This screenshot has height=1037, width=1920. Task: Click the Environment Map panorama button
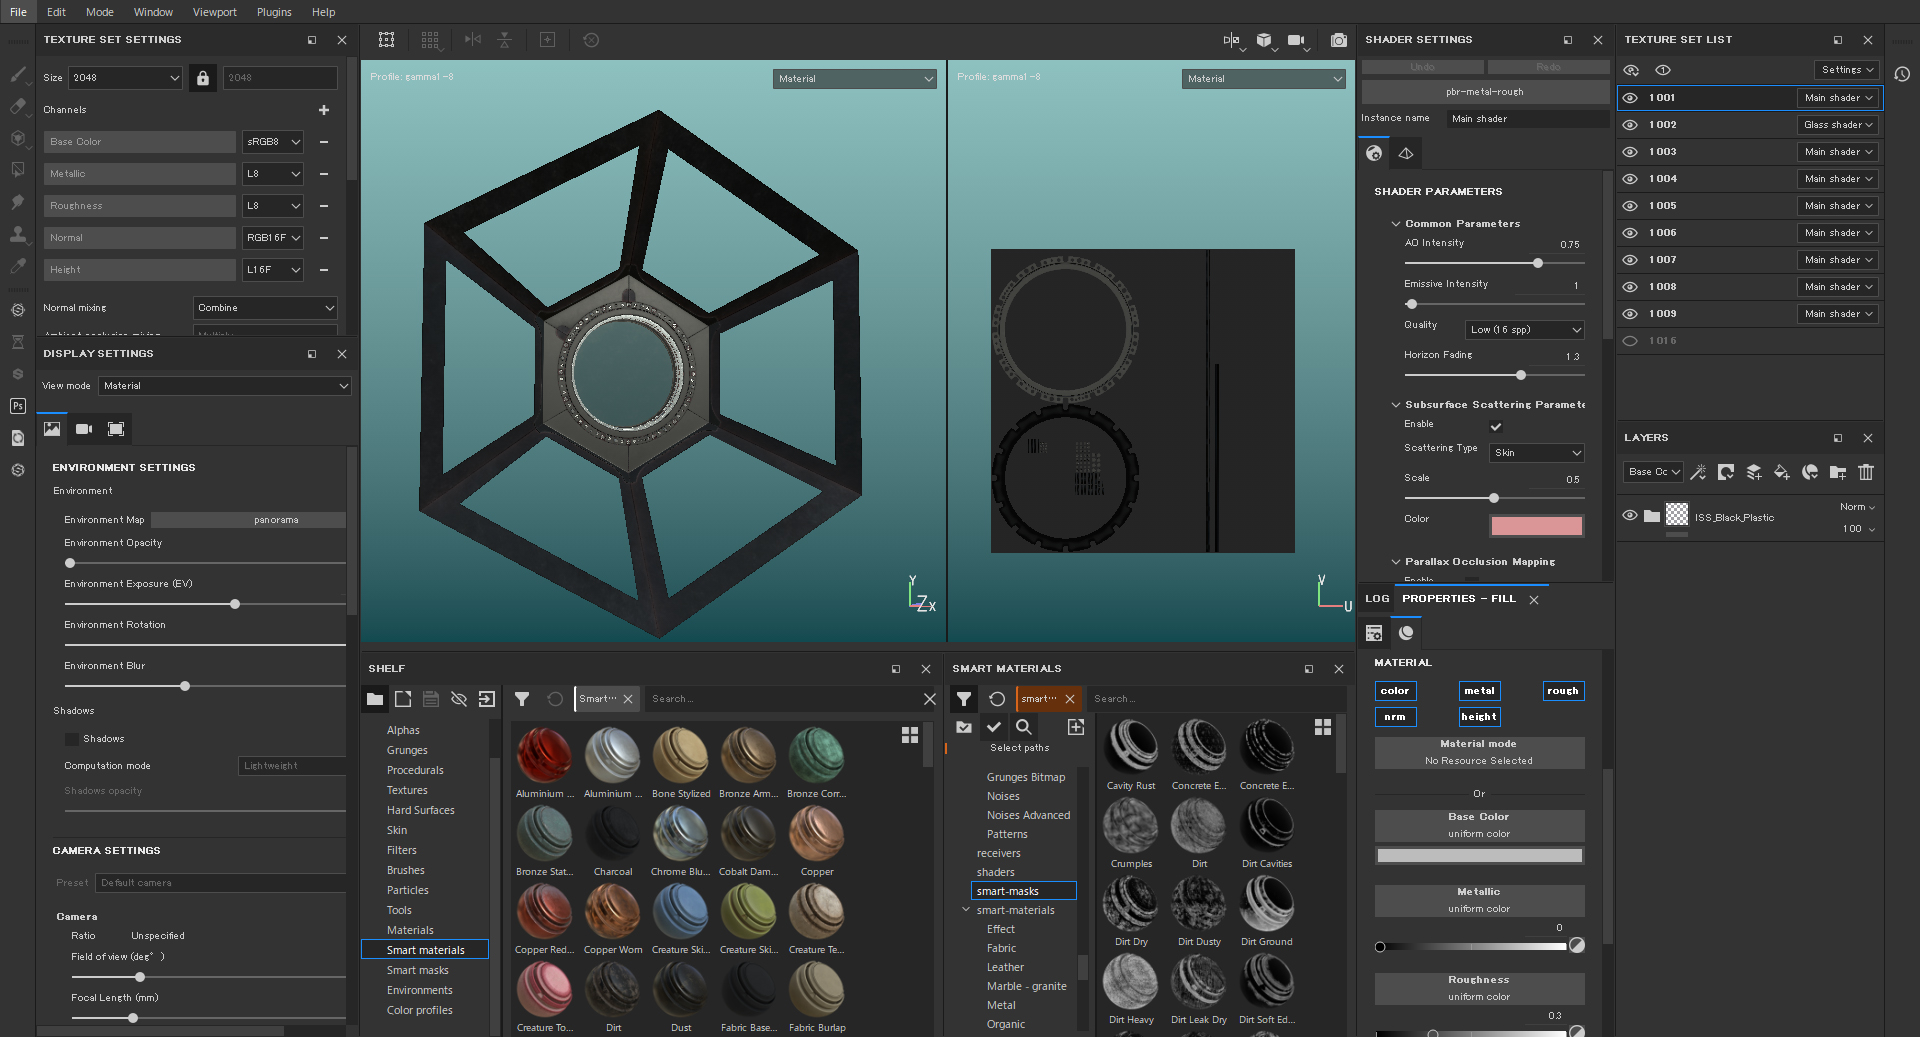[249, 520]
